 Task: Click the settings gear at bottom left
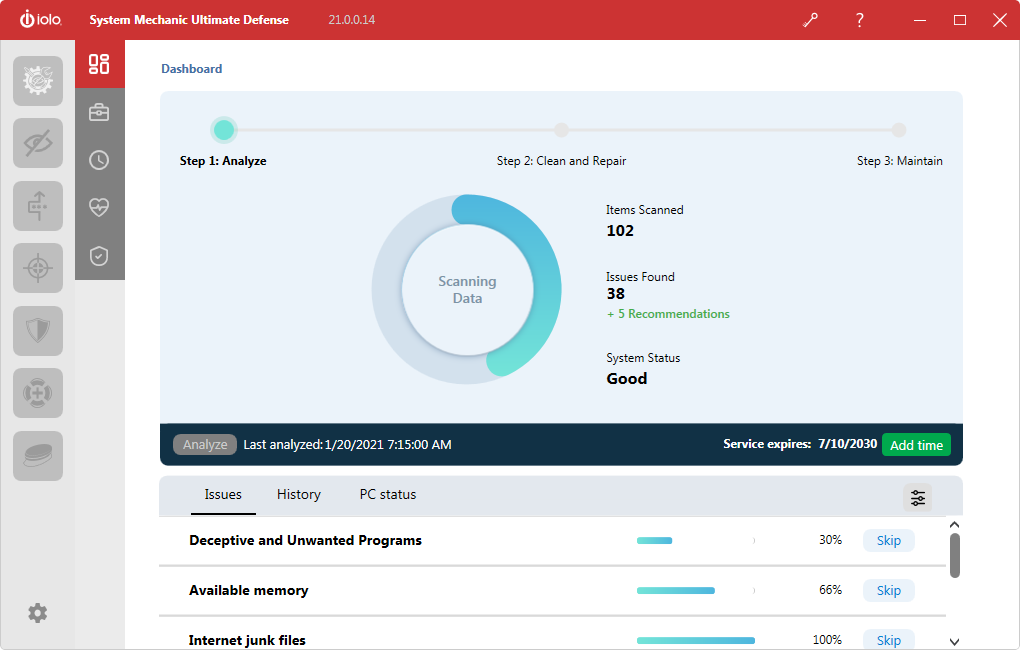point(38,613)
